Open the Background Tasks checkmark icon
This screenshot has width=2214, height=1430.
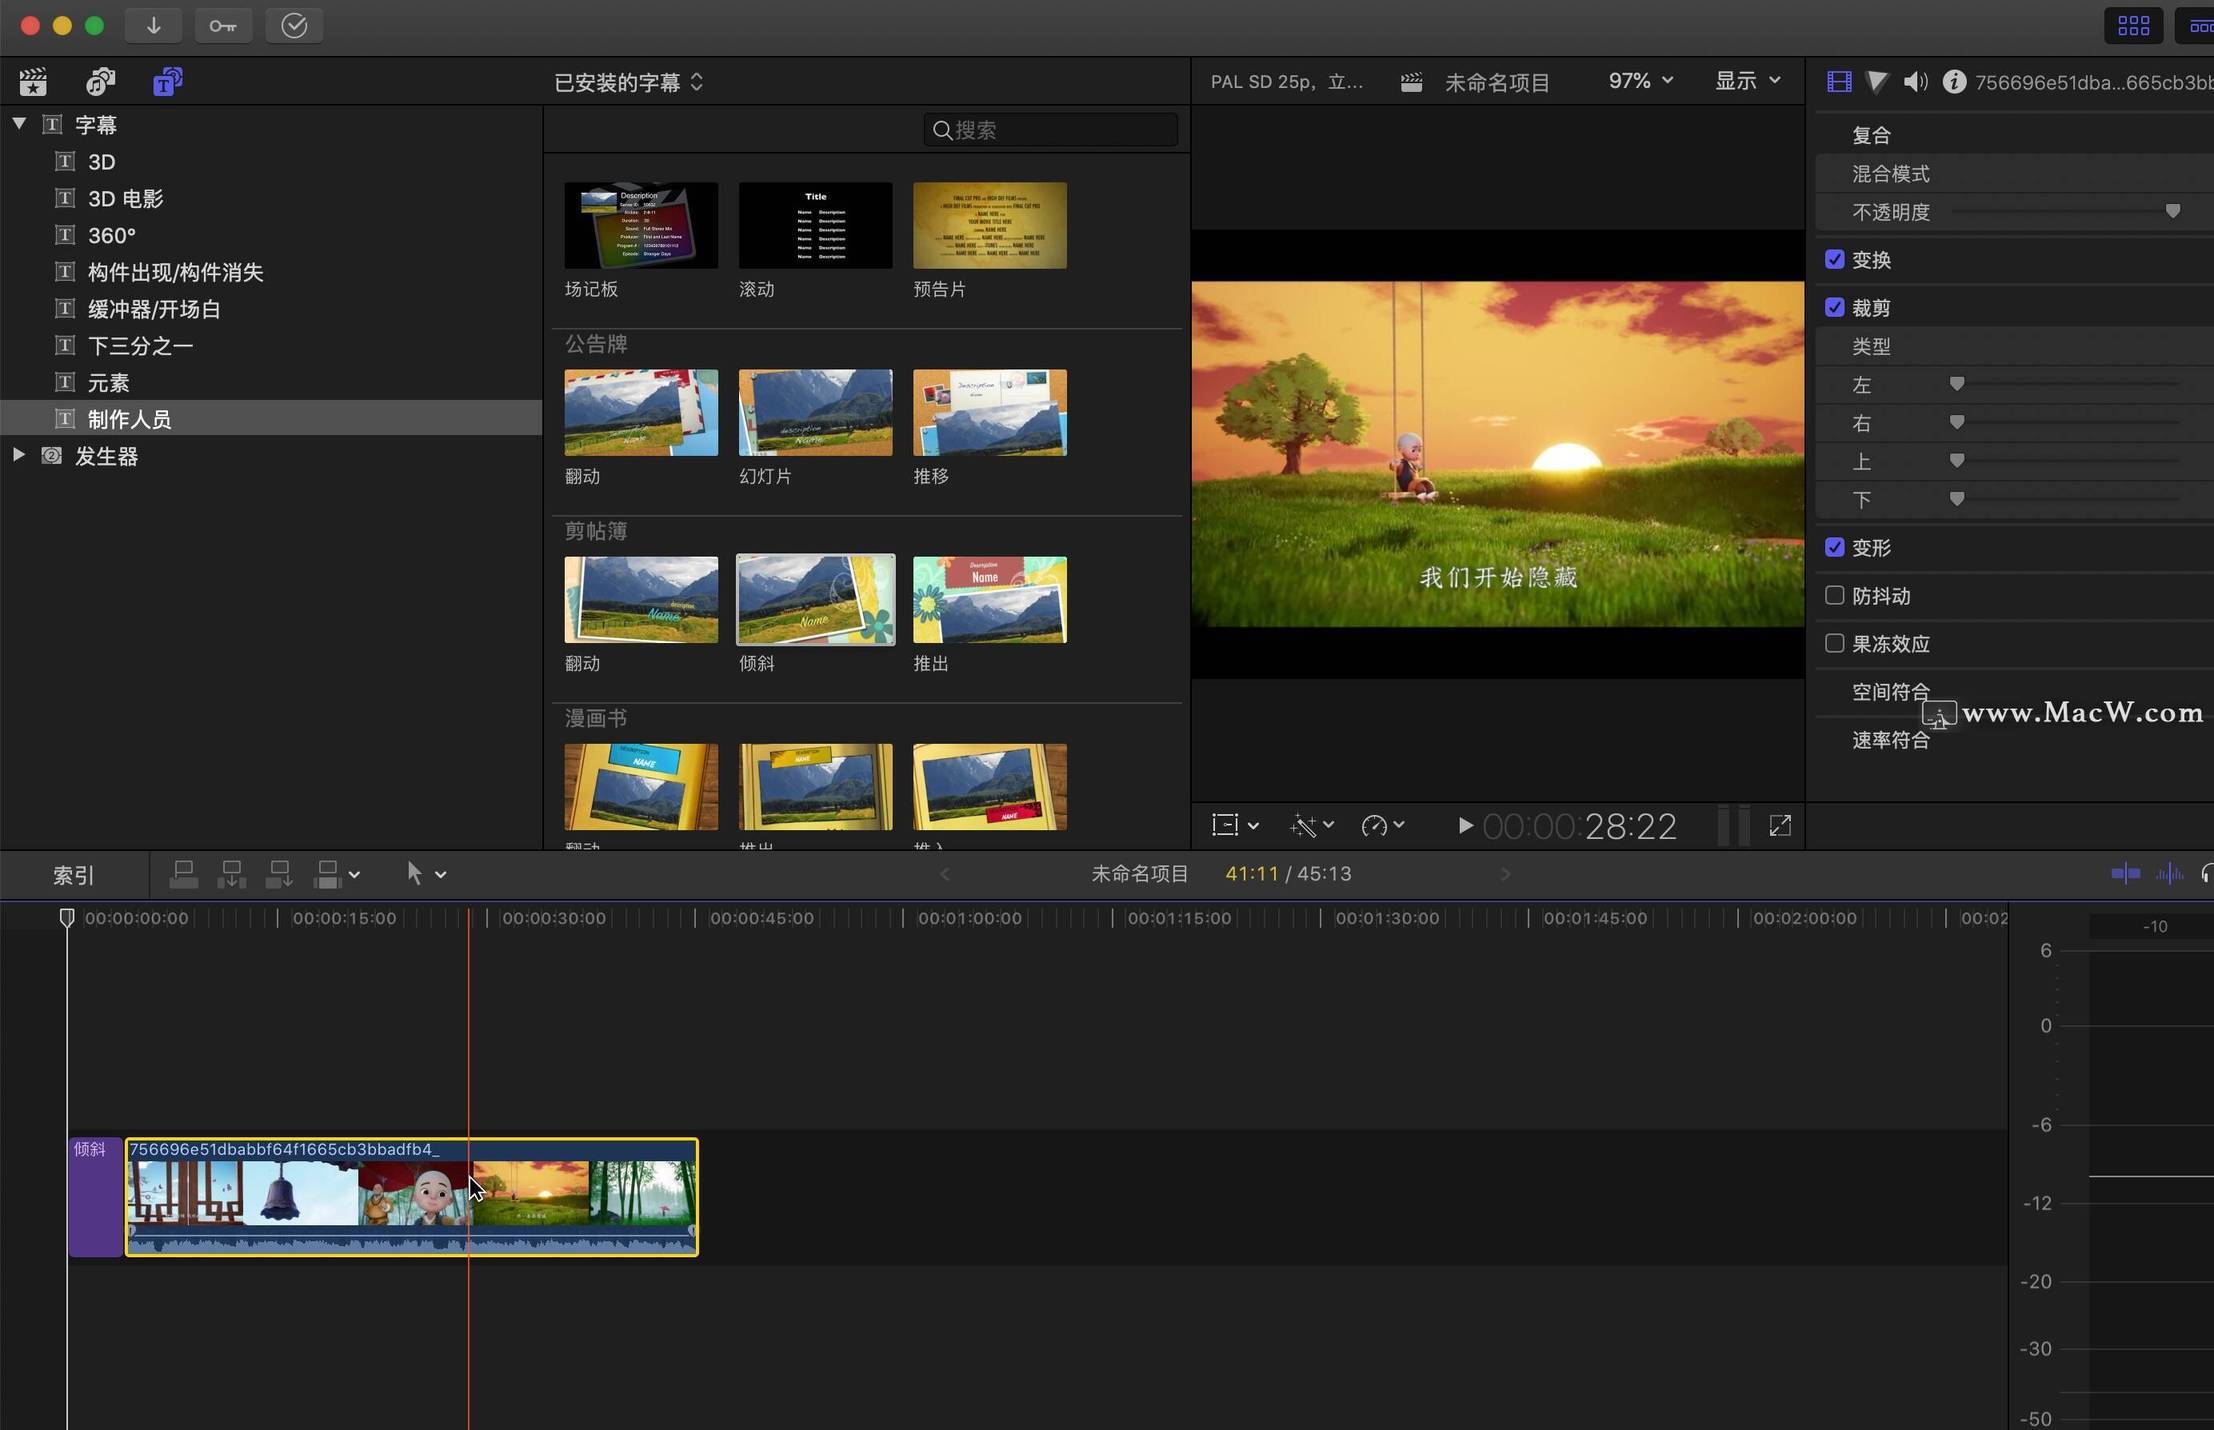pos(294,26)
